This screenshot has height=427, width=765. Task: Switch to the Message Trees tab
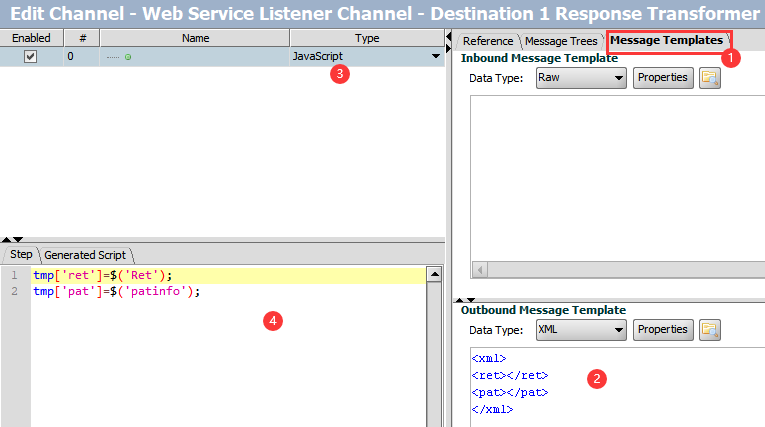pos(561,41)
